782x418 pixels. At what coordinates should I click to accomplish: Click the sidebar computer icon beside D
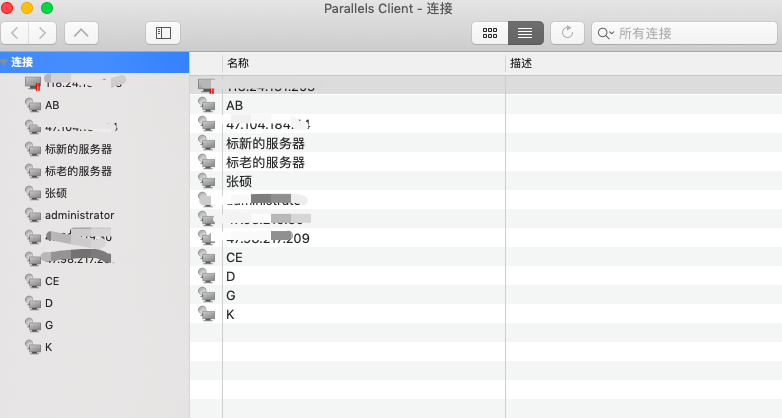(33, 303)
